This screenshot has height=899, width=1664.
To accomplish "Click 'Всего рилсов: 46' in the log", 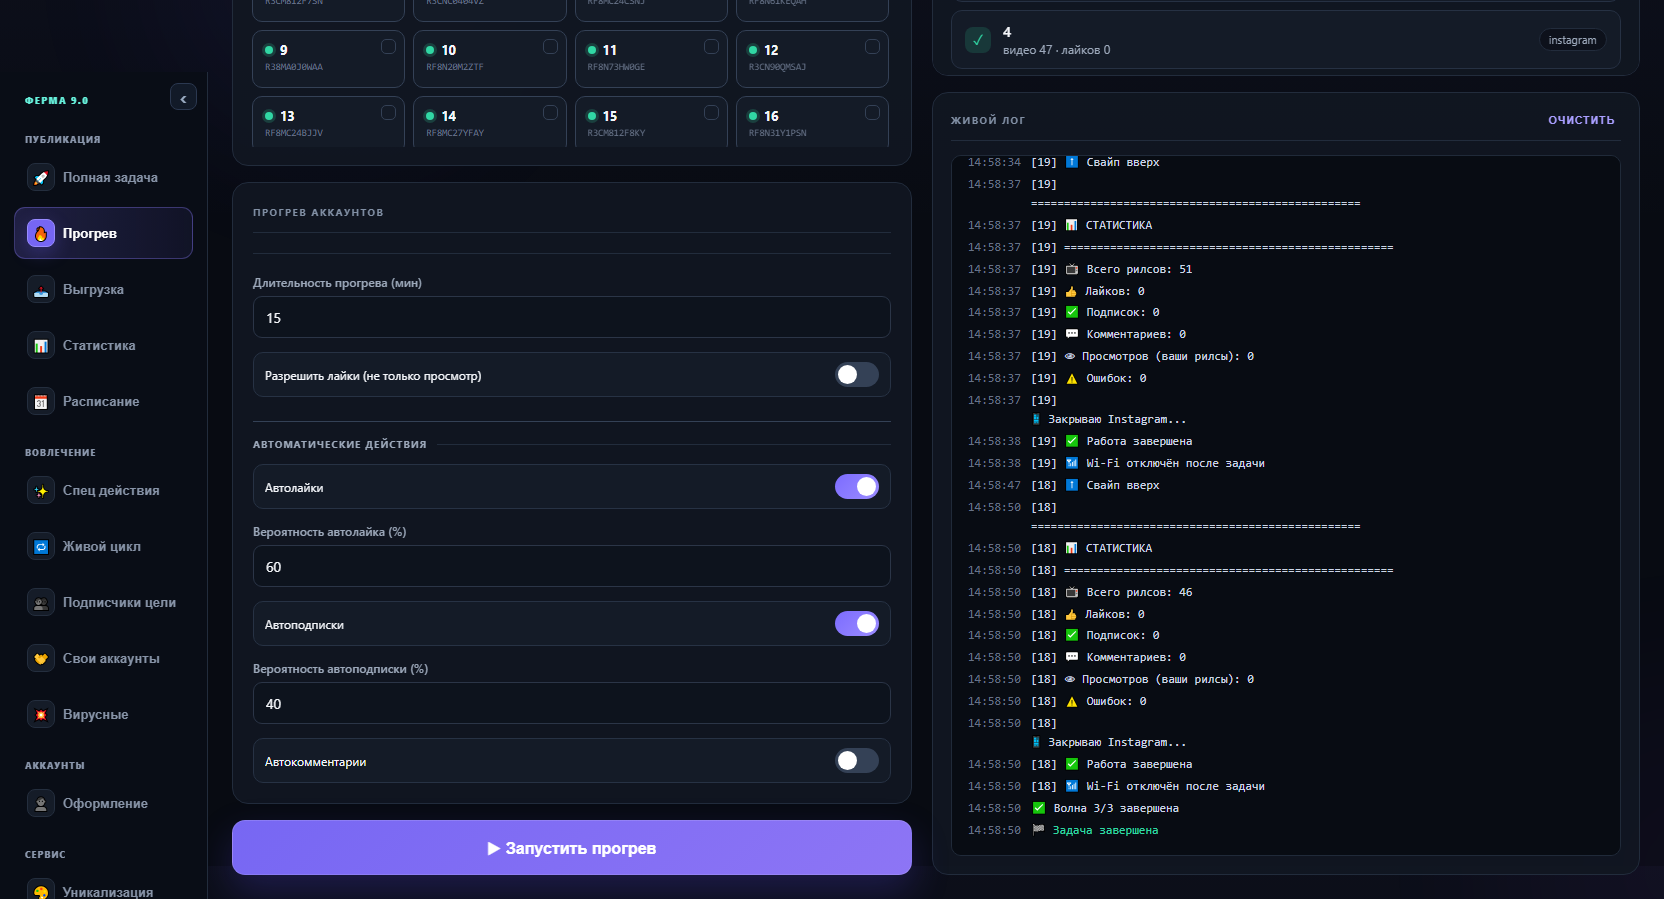I will (x=1139, y=593).
